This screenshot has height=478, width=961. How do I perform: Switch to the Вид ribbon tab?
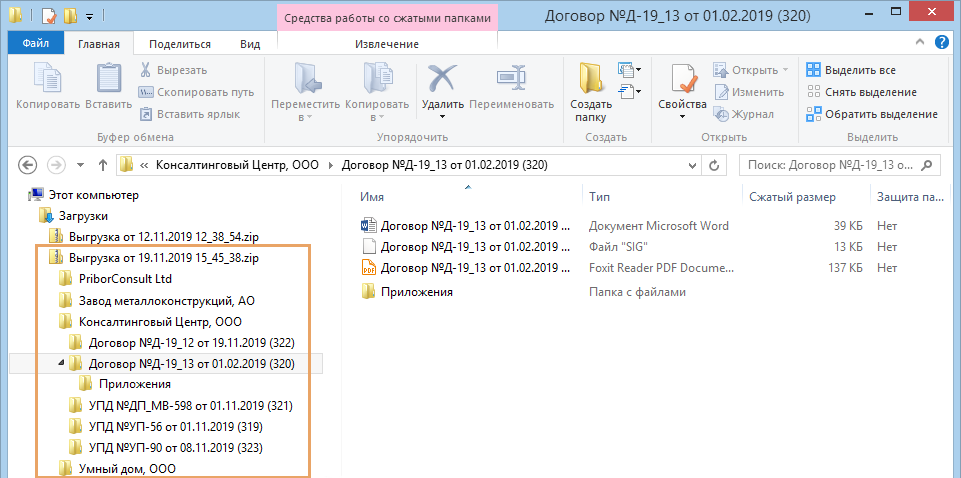(x=250, y=44)
